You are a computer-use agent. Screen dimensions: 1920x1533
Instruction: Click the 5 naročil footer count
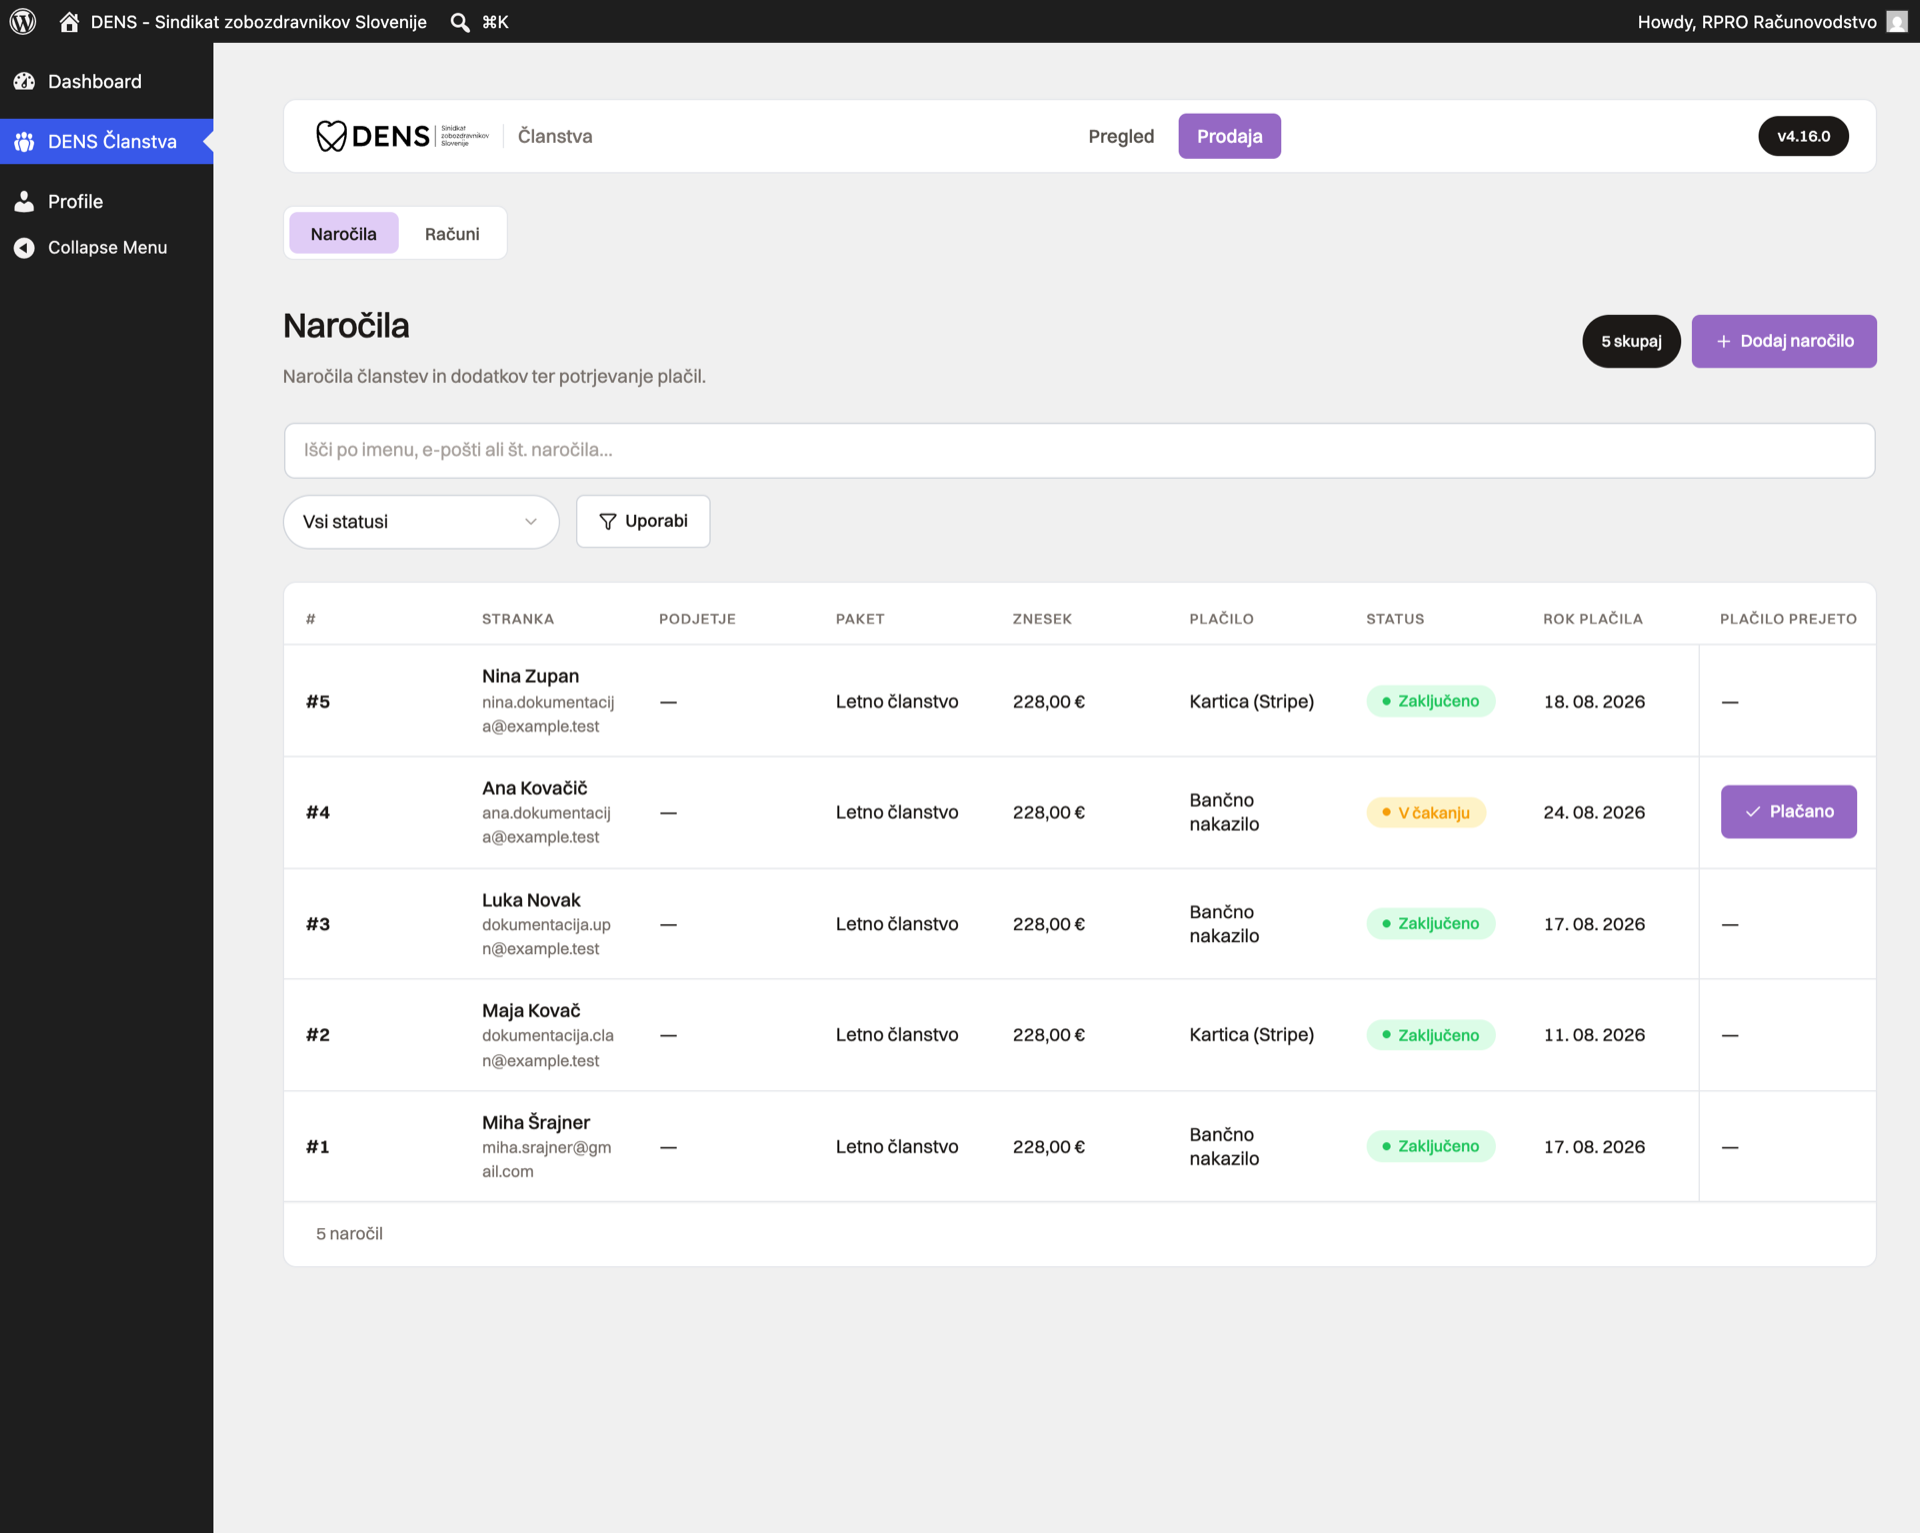pos(349,1233)
